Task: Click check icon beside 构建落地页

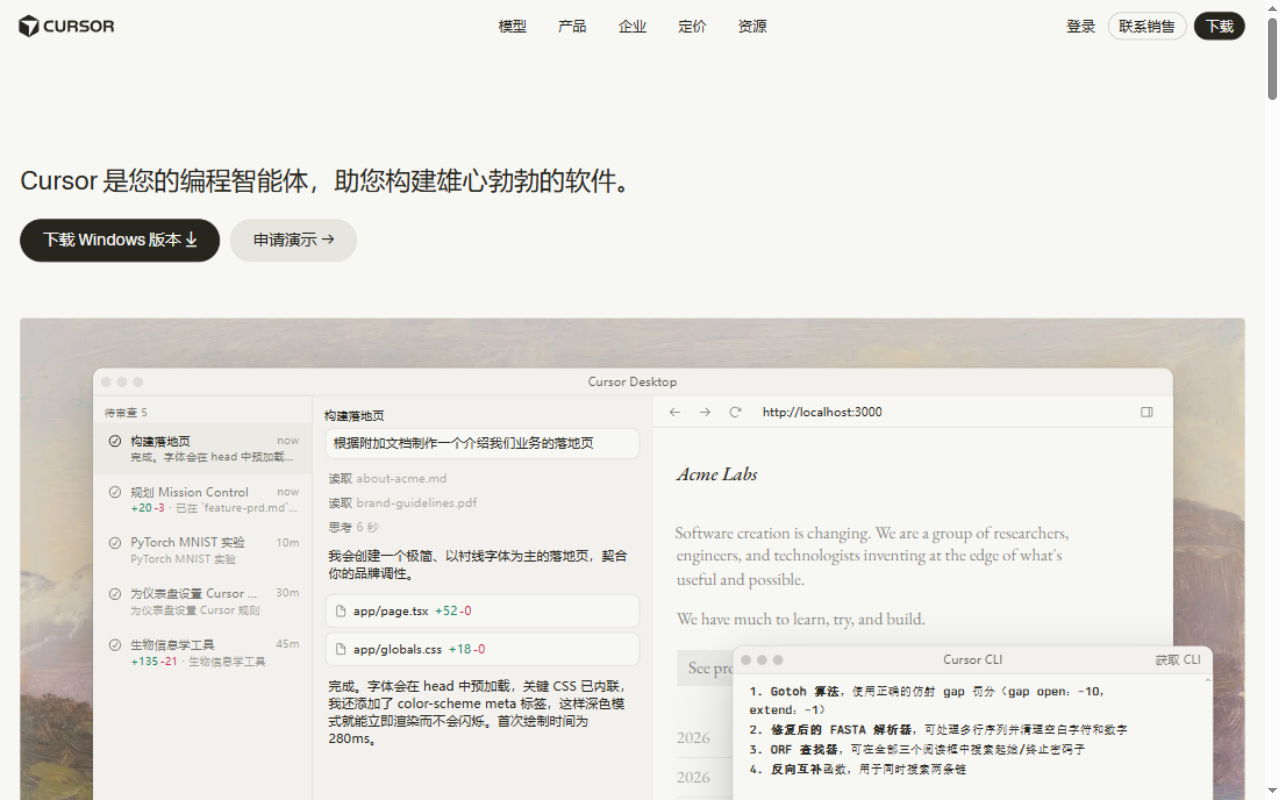Action: pyautogui.click(x=115, y=441)
